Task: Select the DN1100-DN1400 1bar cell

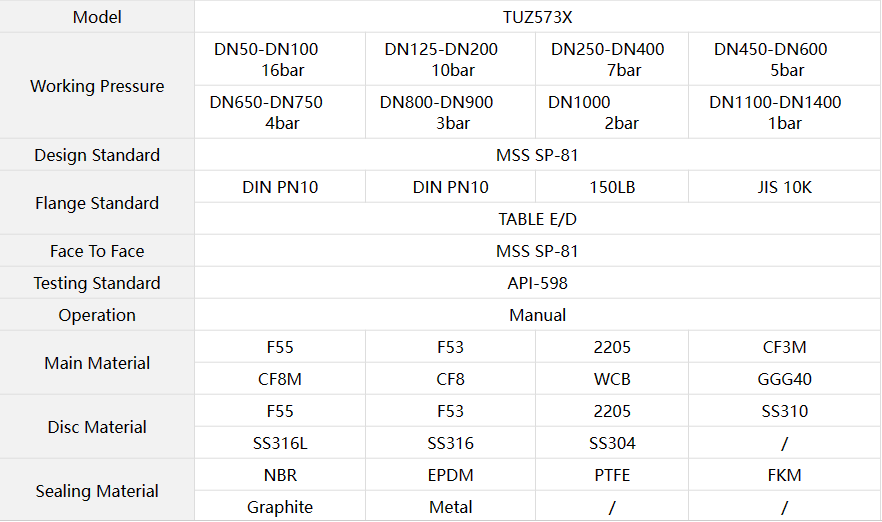Action: point(784,112)
